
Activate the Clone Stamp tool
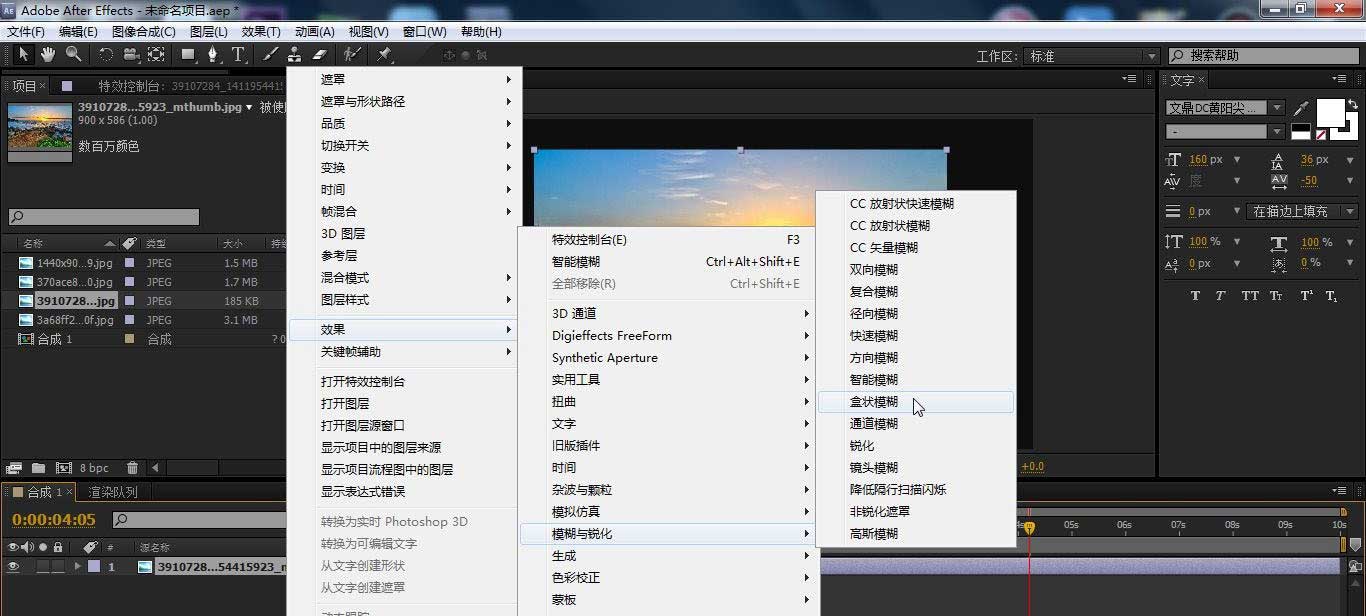(295, 54)
